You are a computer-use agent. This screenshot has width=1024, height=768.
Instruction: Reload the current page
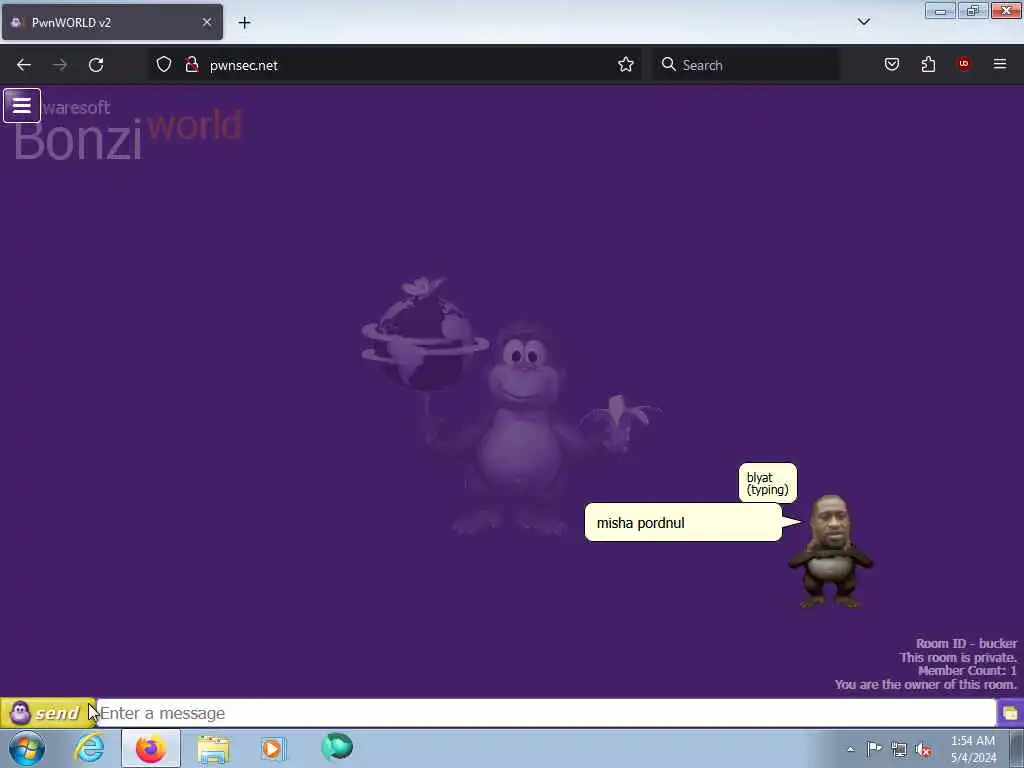pos(96,65)
